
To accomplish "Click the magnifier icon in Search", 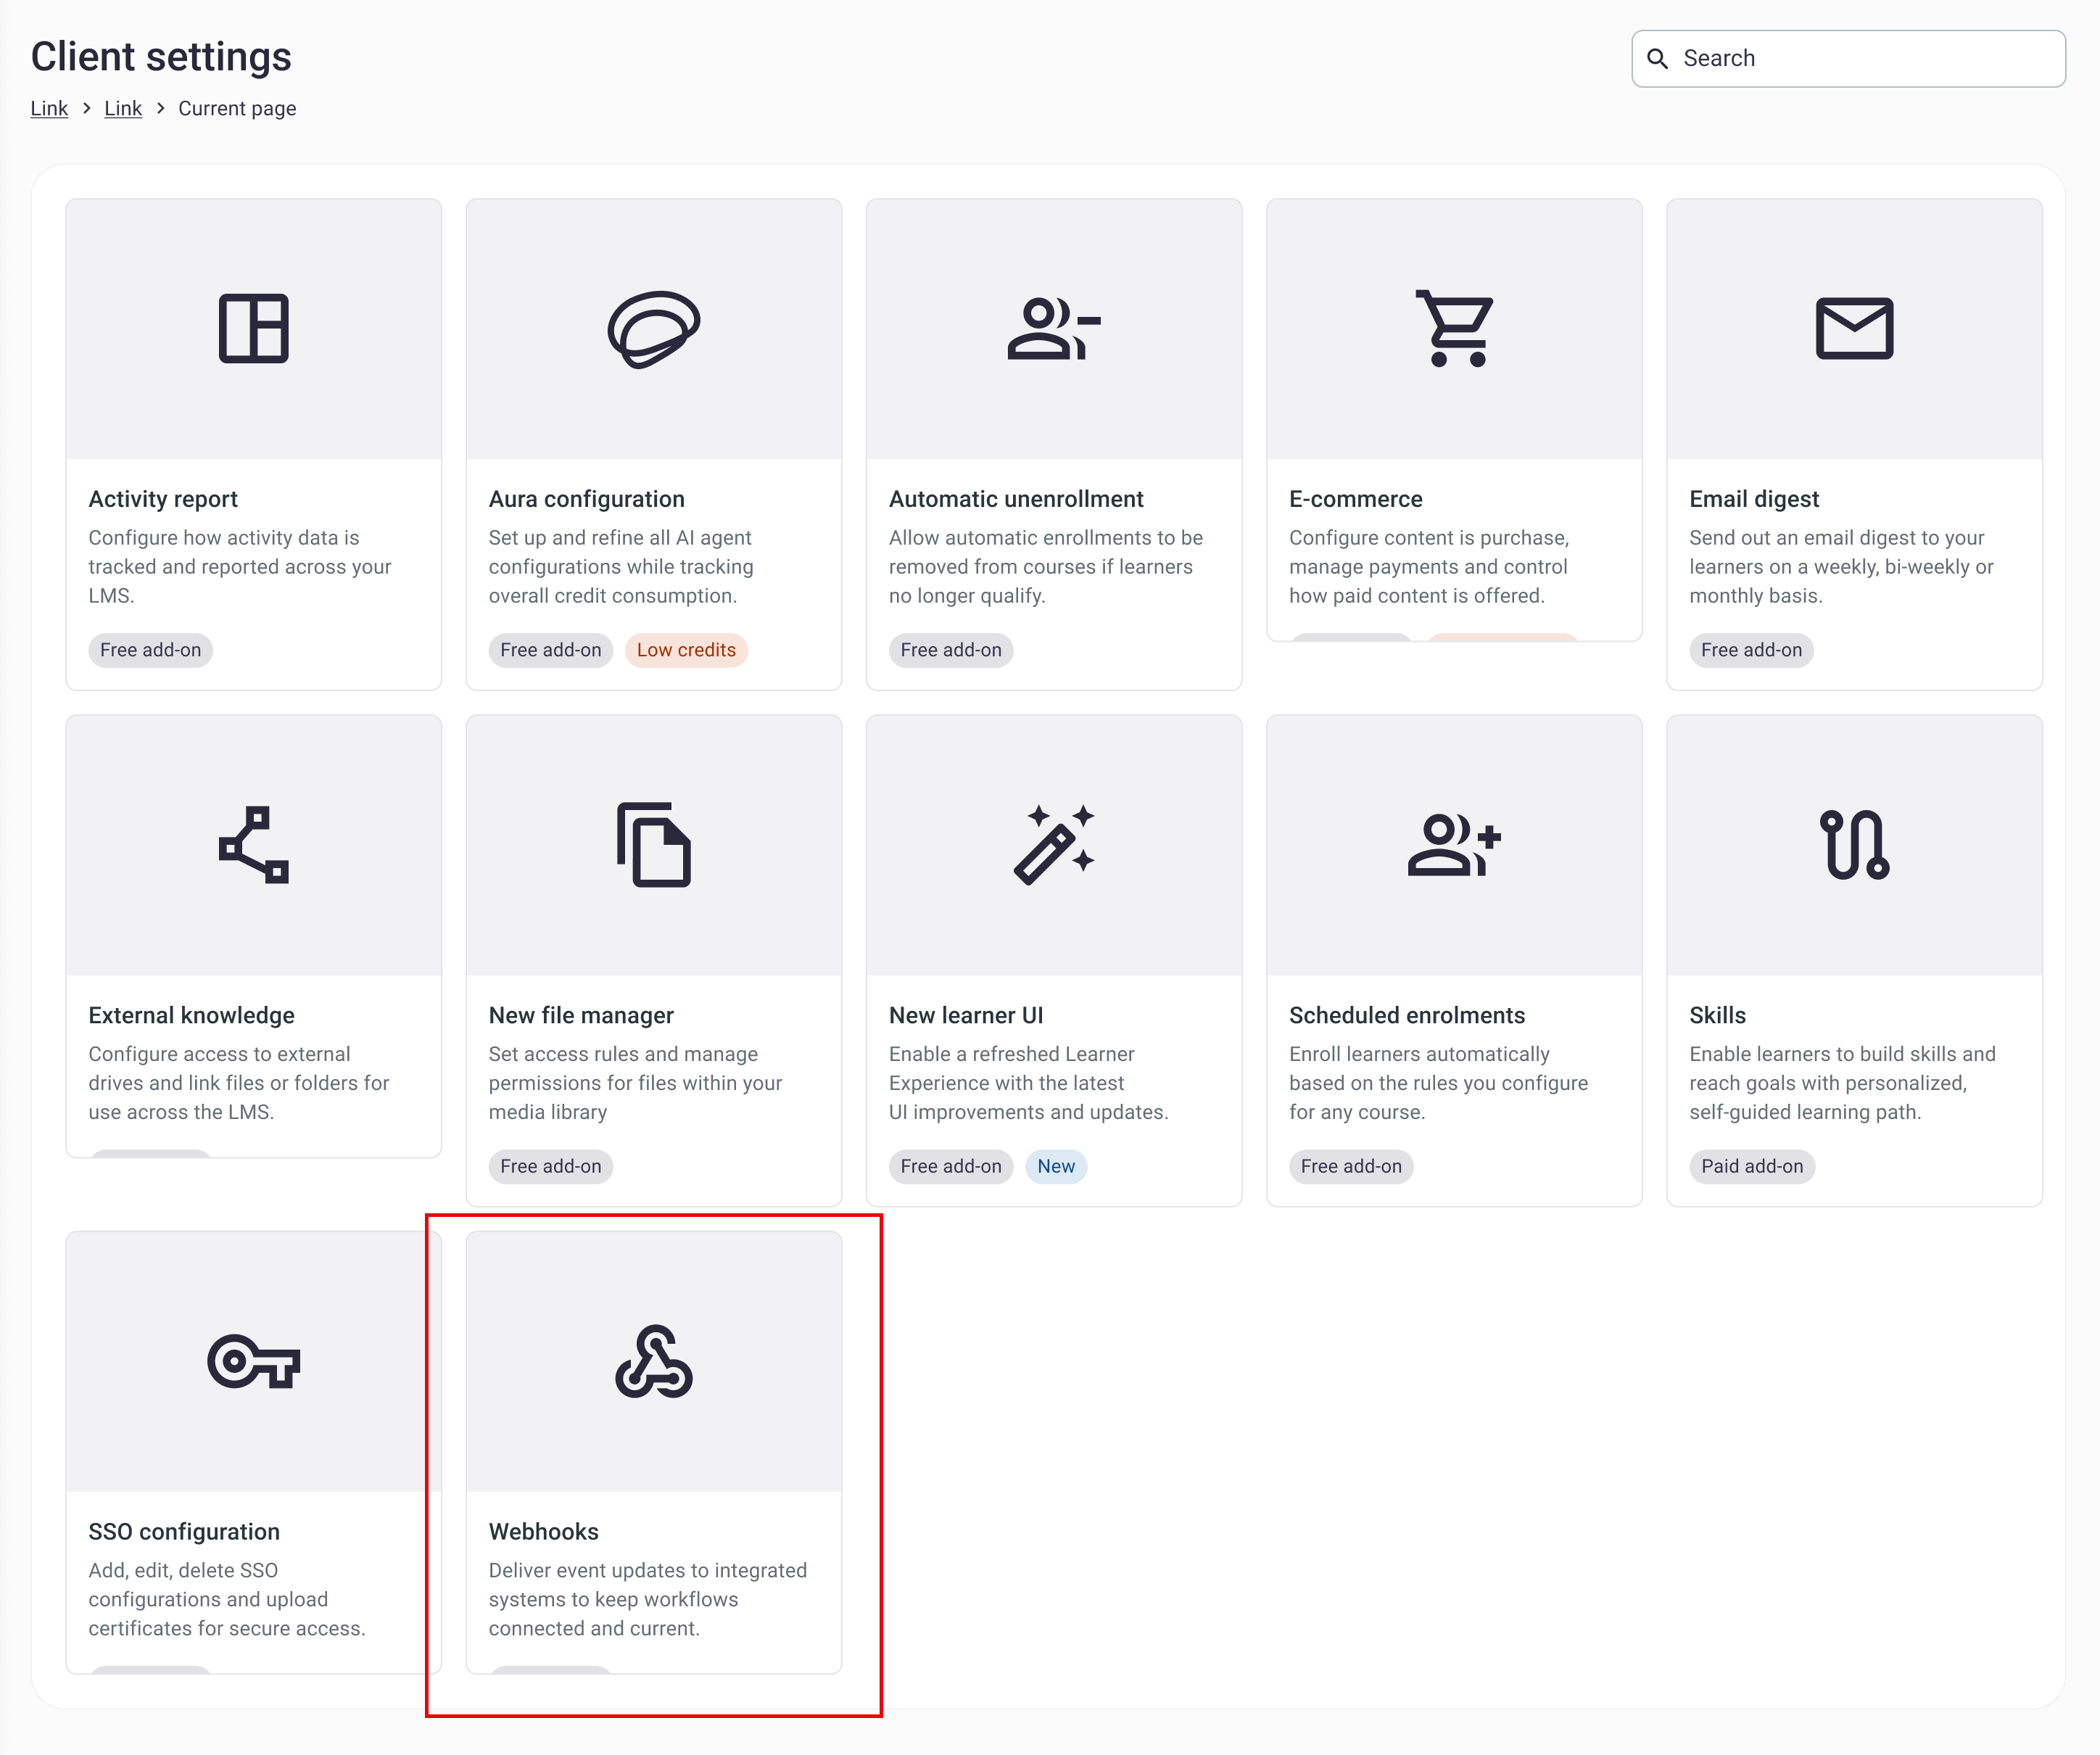I will (x=1657, y=59).
